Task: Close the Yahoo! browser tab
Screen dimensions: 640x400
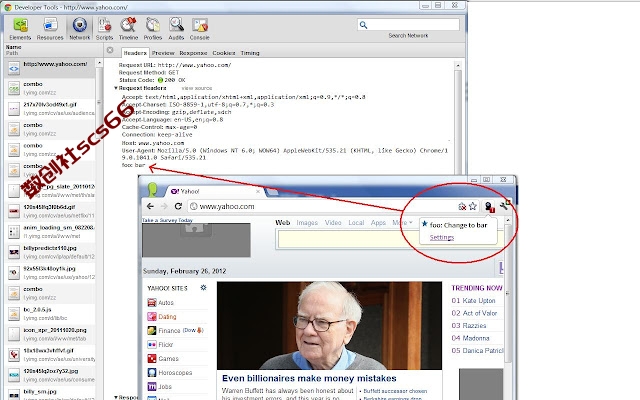Action: (x=258, y=191)
